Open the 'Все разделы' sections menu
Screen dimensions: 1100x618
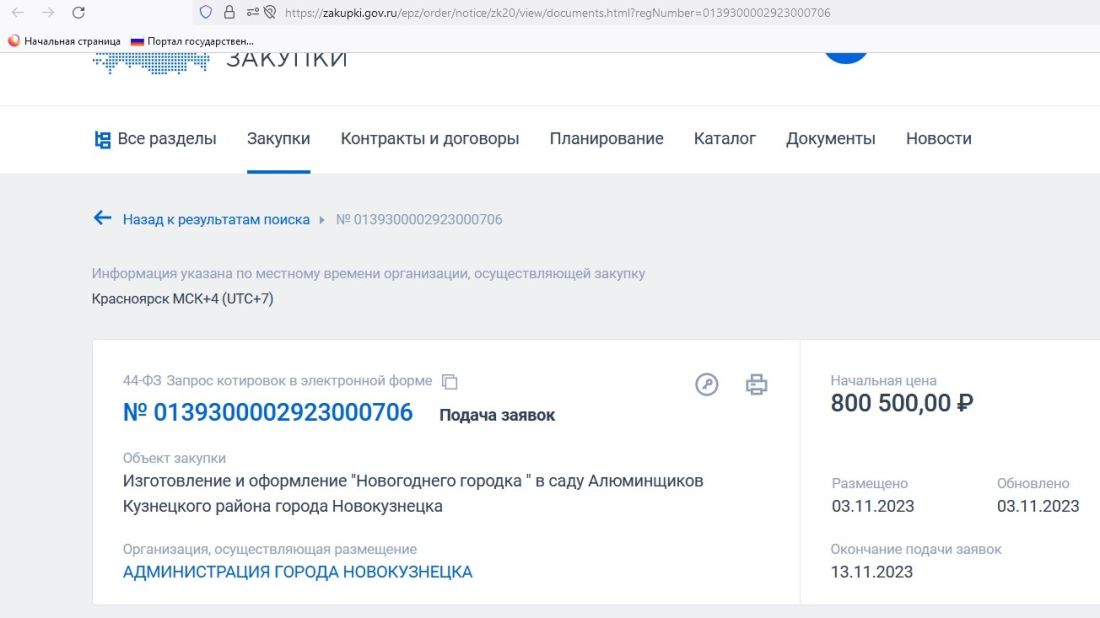coord(155,139)
